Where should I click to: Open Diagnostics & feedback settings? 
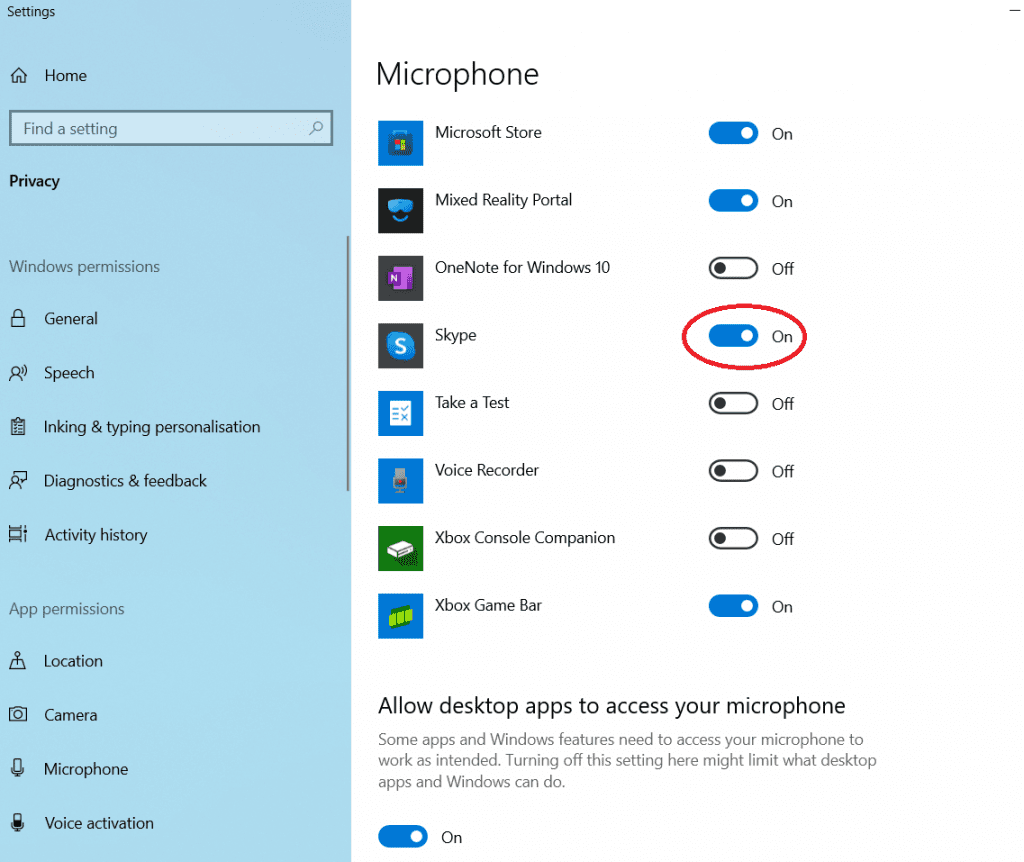tap(124, 481)
